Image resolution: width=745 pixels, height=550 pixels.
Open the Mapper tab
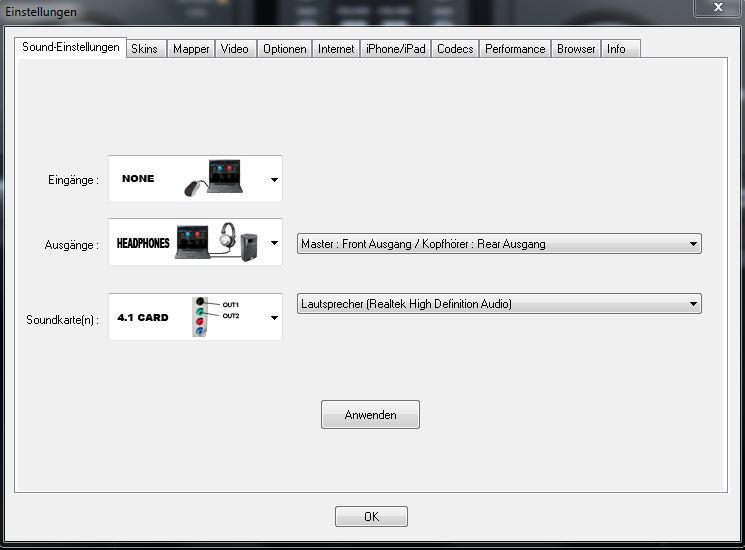pos(191,49)
